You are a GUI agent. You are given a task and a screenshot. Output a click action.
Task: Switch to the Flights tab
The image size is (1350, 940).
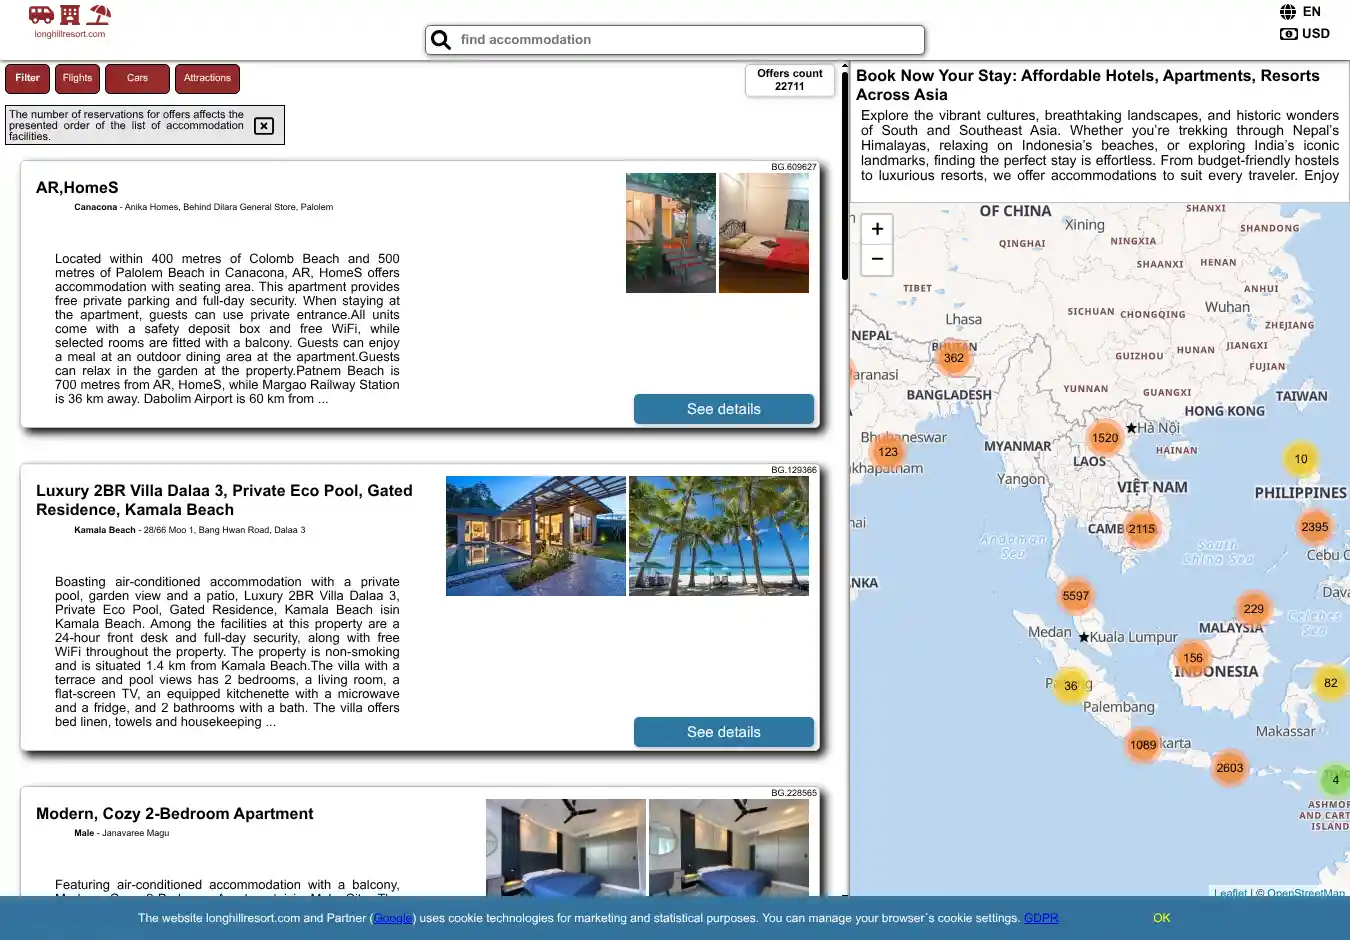[x=77, y=78]
